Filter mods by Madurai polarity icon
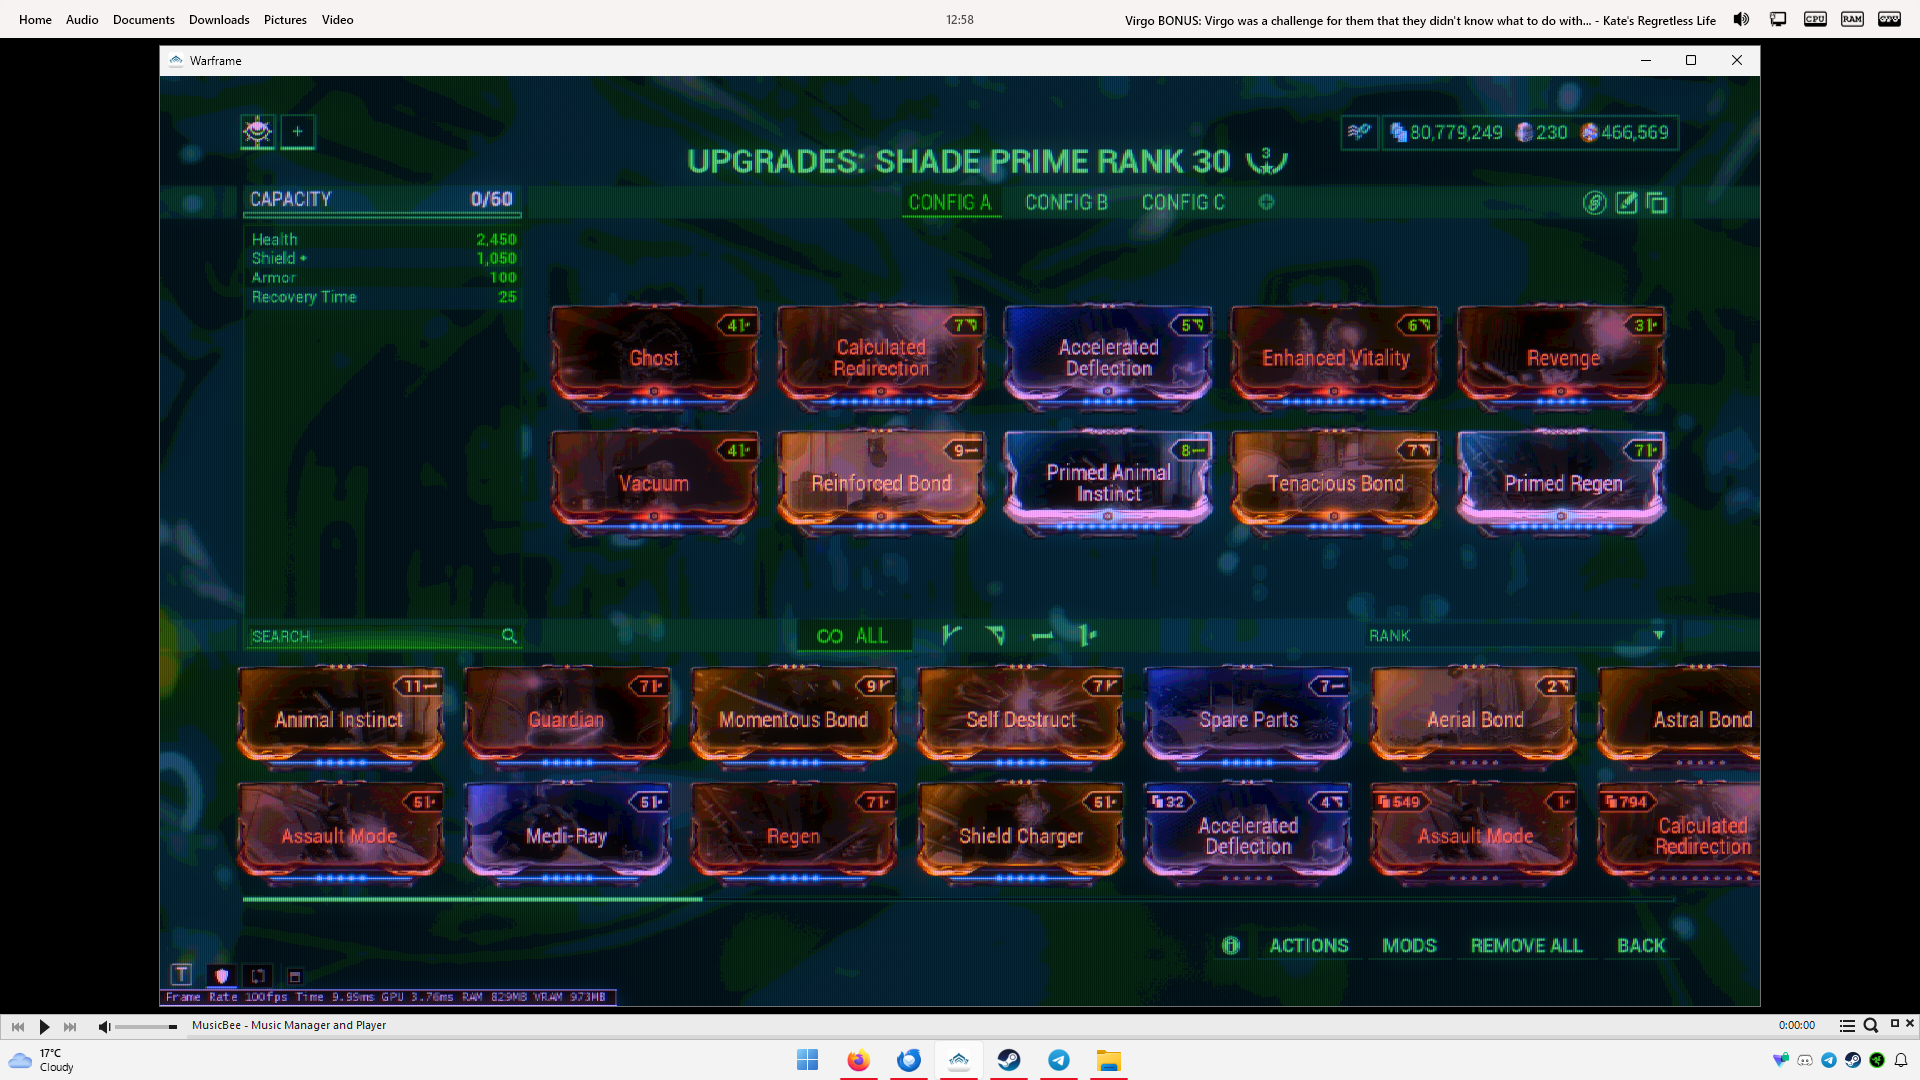1920x1080 pixels. pos(951,635)
